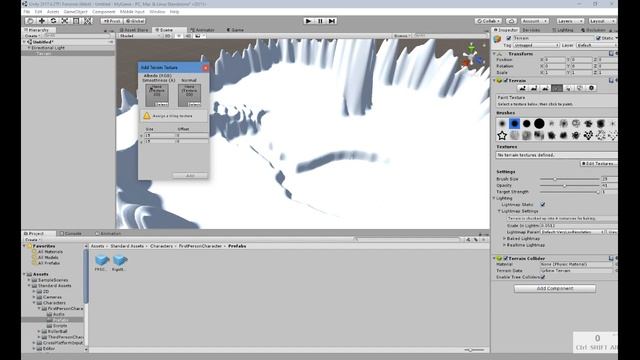Select Paint Texture terrain tool icon
The width and height of the screenshot is (640, 360).
(557, 88)
